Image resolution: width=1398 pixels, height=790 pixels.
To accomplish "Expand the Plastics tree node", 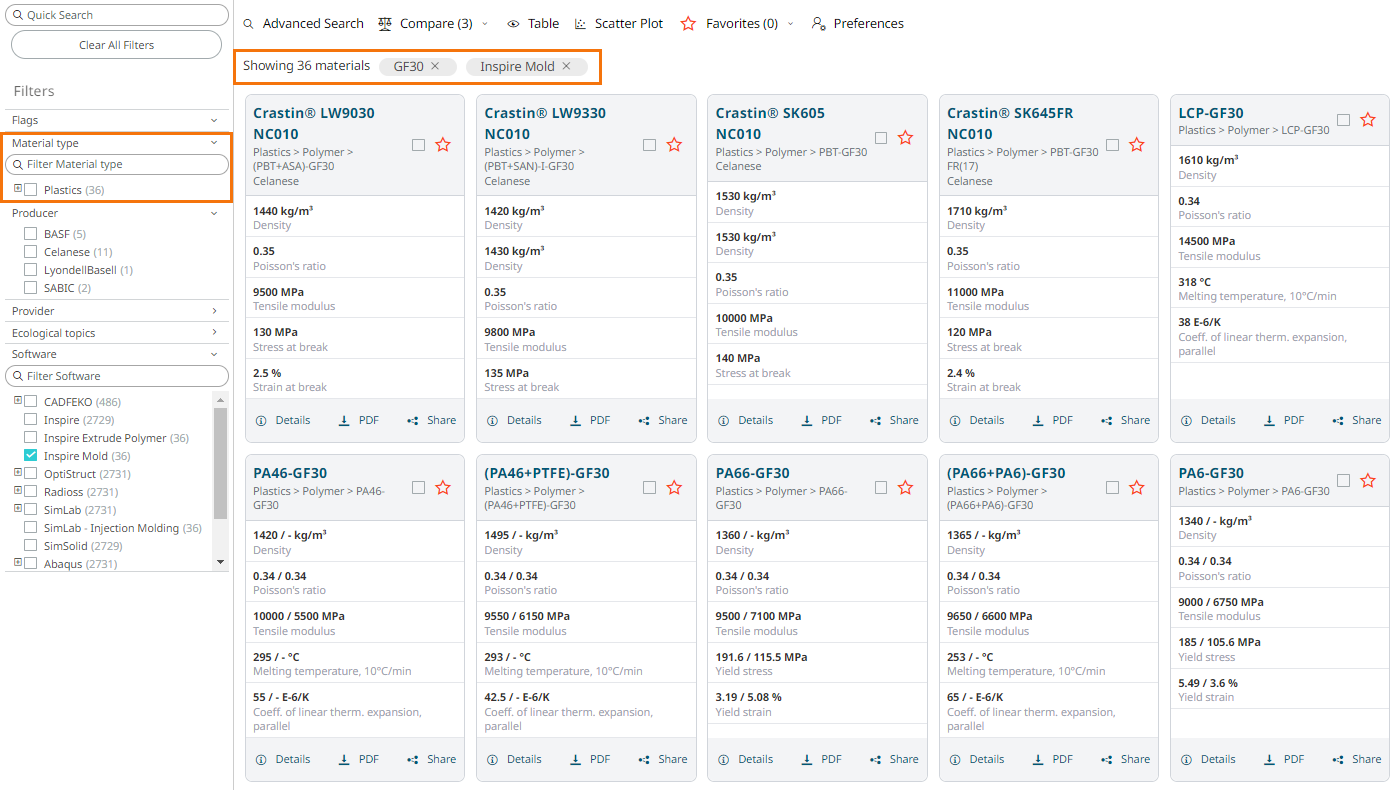I will point(18,189).
